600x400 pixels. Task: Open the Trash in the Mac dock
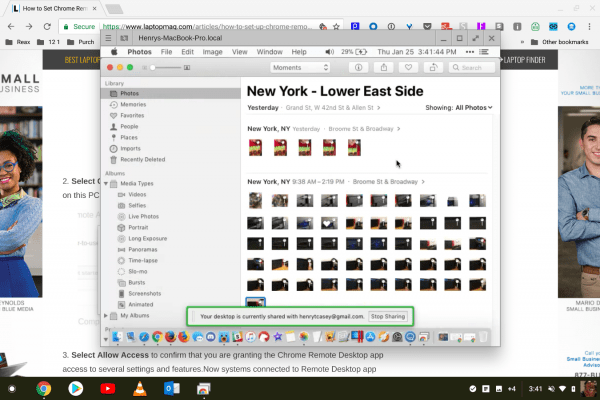(x=483, y=337)
